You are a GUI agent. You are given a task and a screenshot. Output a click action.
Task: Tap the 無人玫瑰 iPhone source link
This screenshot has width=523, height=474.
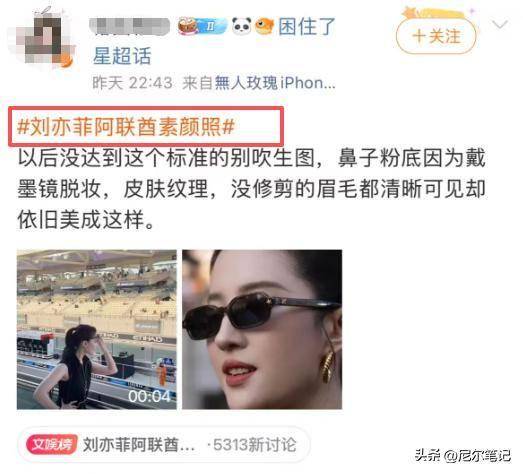(x=275, y=83)
